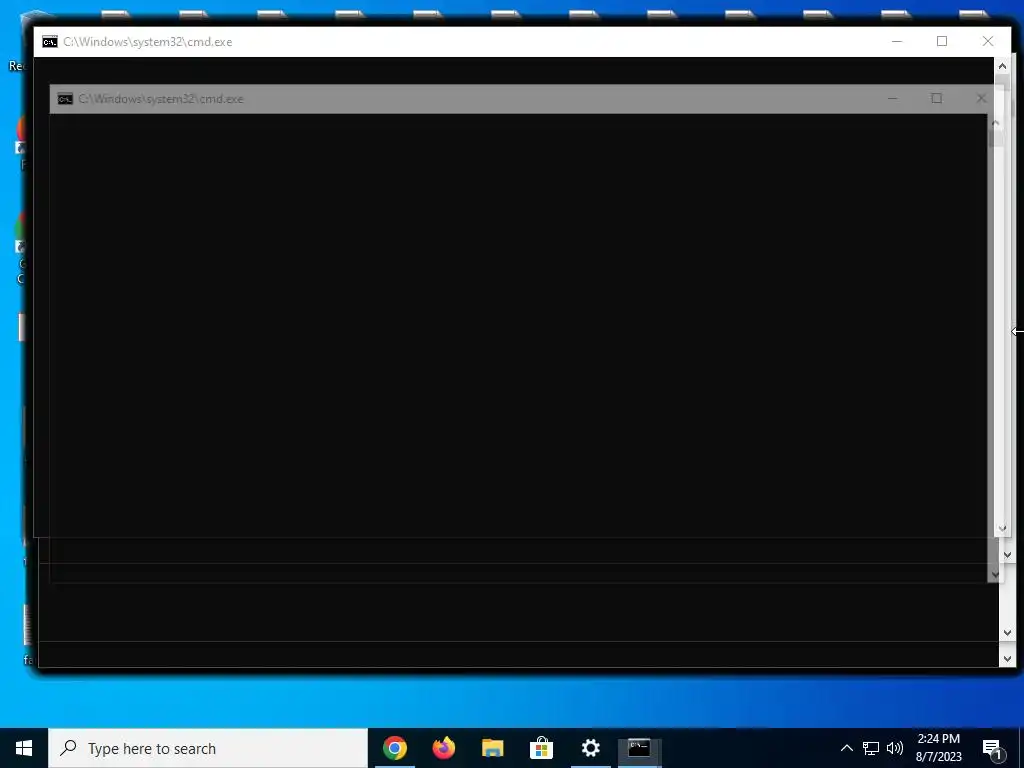
Task: Open File Explorer from the taskbar
Action: [x=492, y=748]
